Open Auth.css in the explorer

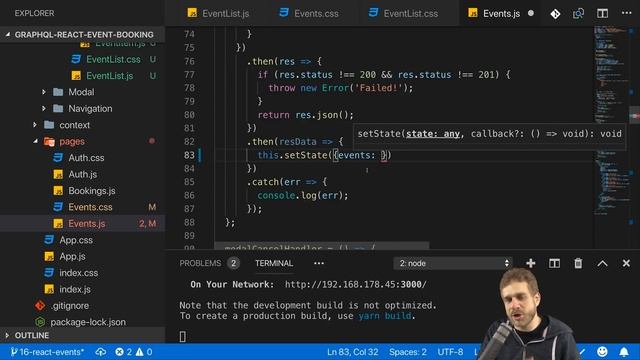coord(86,158)
